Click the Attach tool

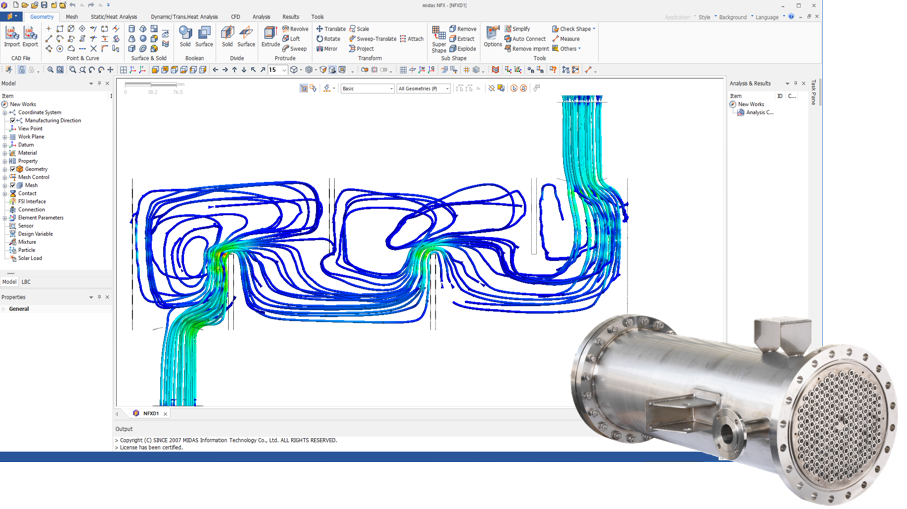(x=412, y=39)
